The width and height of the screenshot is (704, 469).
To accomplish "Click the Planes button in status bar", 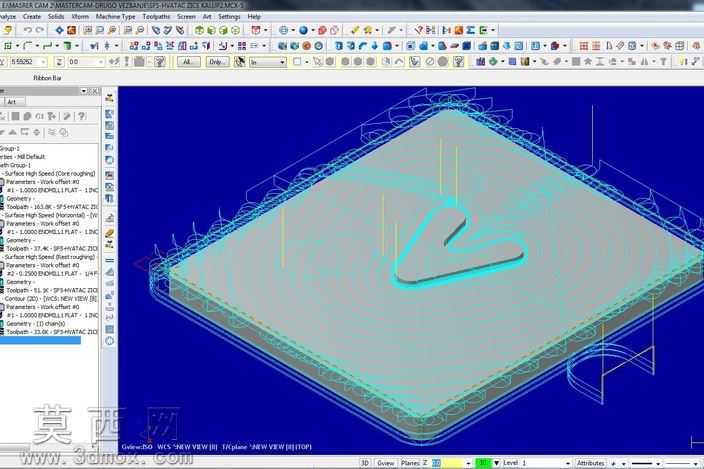I will (409, 463).
